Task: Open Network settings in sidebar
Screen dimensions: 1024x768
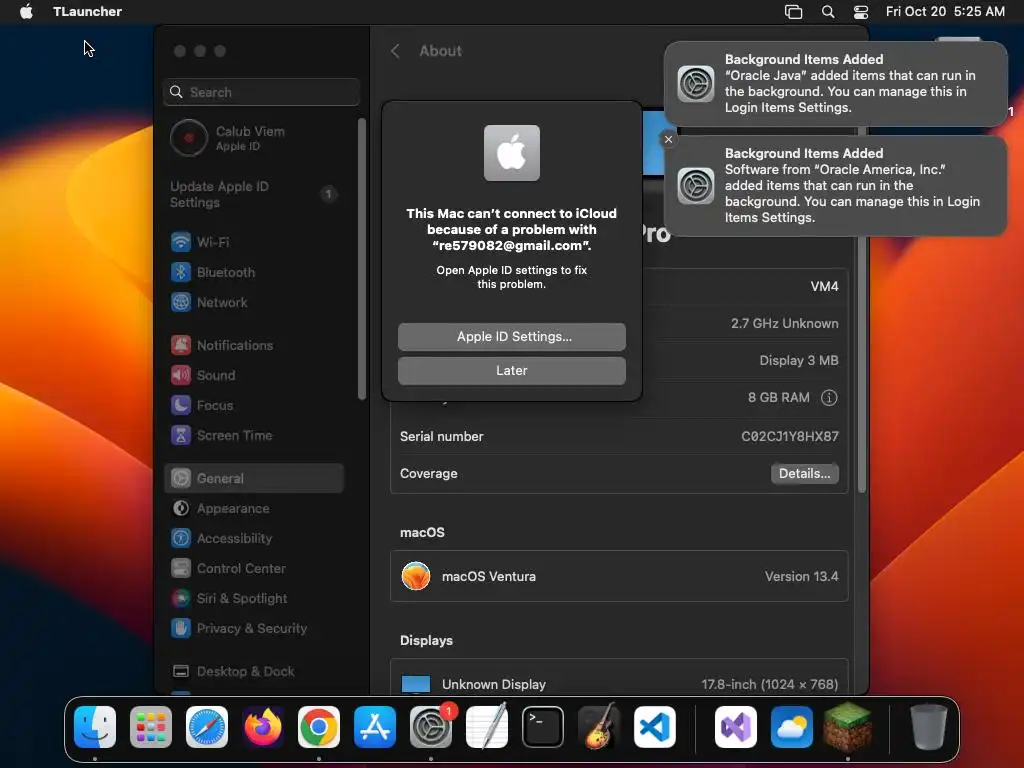Action: (255, 302)
